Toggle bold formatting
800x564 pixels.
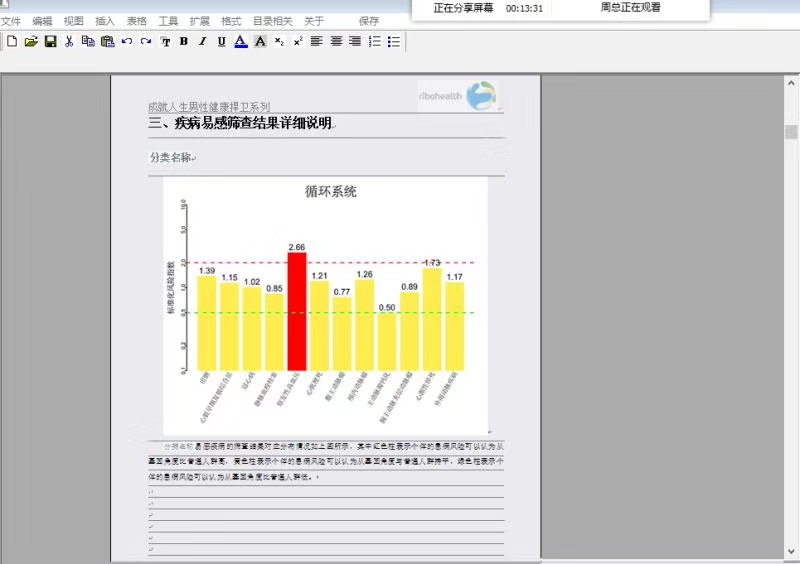point(184,41)
